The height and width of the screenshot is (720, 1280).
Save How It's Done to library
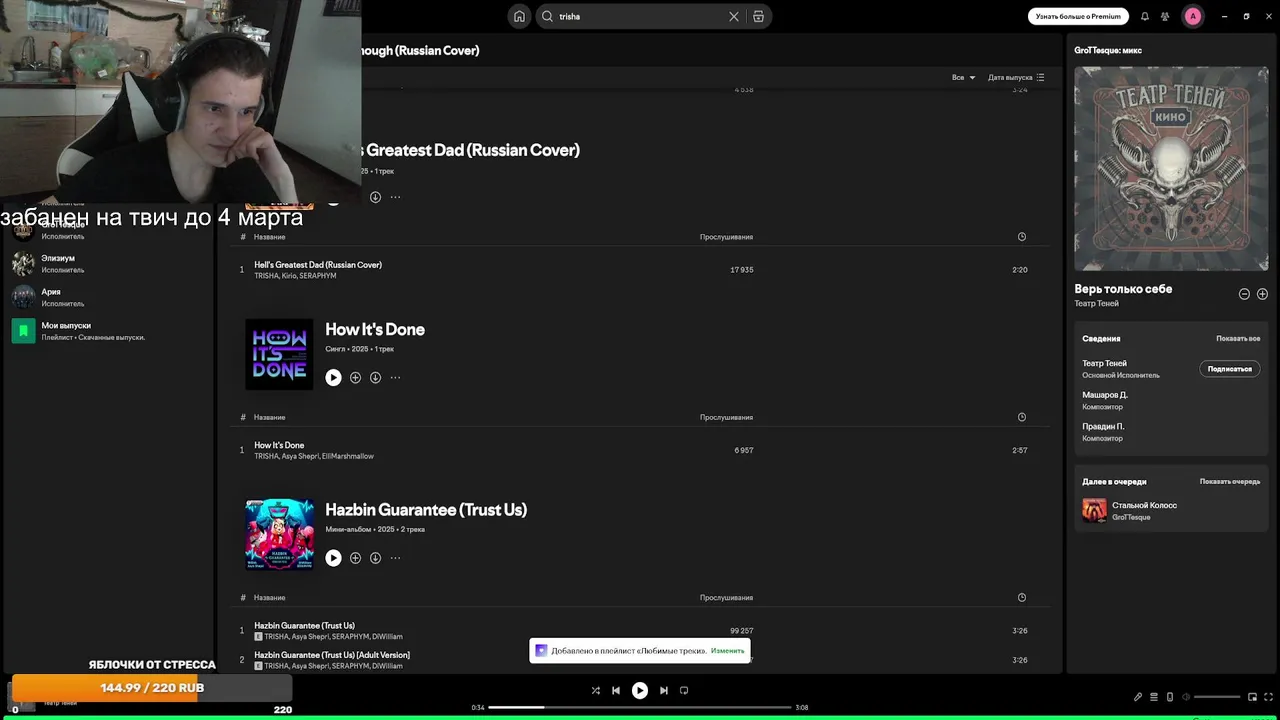click(x=355, y=377)
